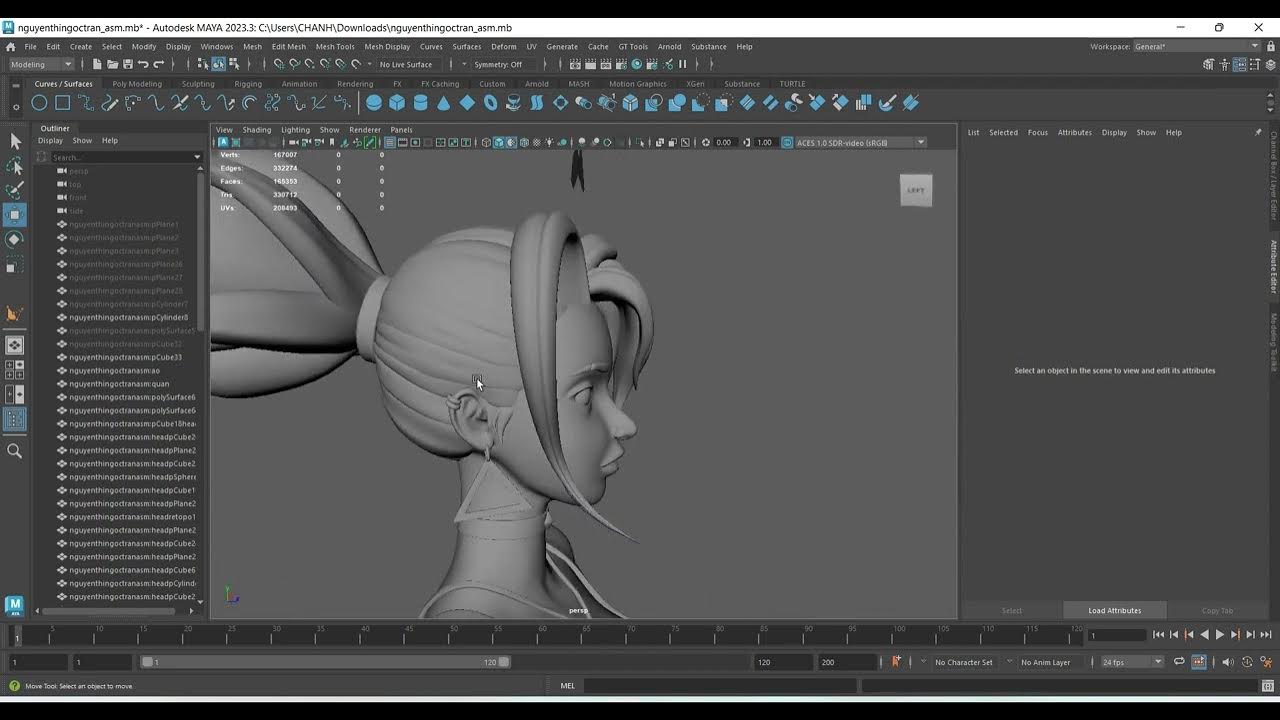Pick the Select tool arrow in the toolbox
Viewport: 1280px width, 720px height.
coord(15,142)
